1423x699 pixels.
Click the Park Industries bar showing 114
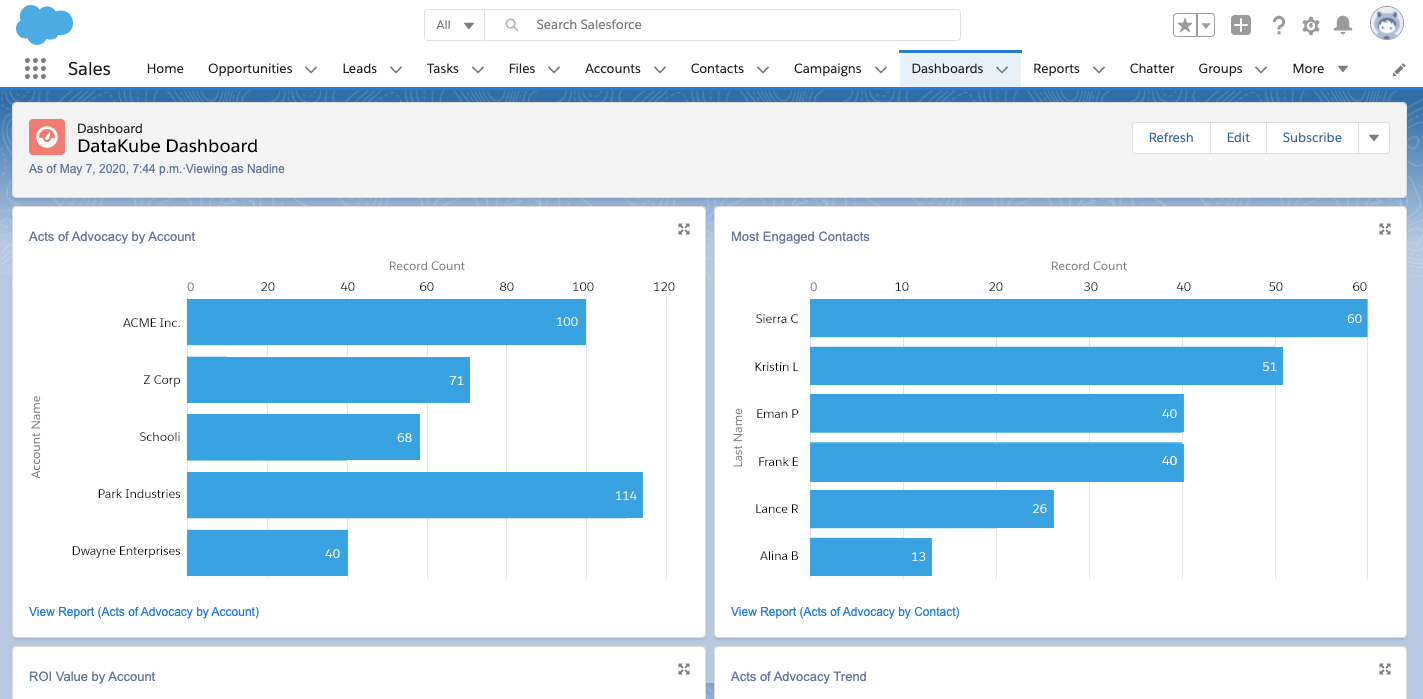coord(415,495)
